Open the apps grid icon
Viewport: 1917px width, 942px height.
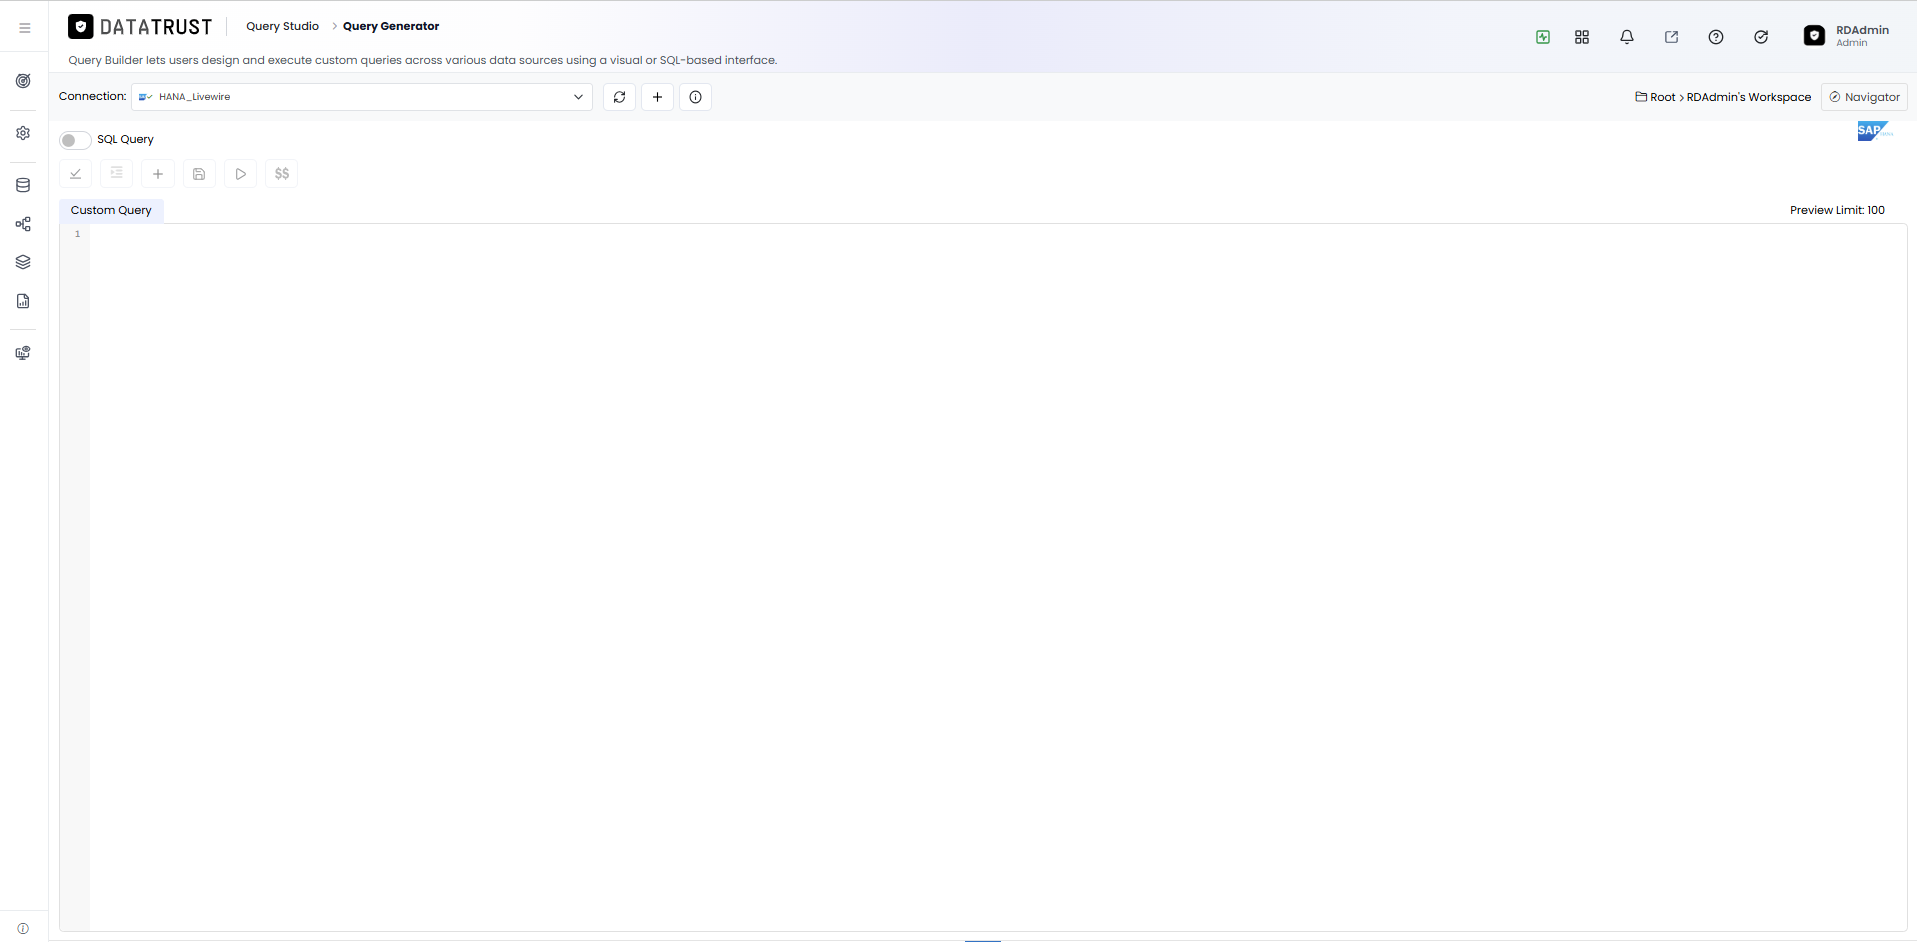click(x=1582, y=37)
